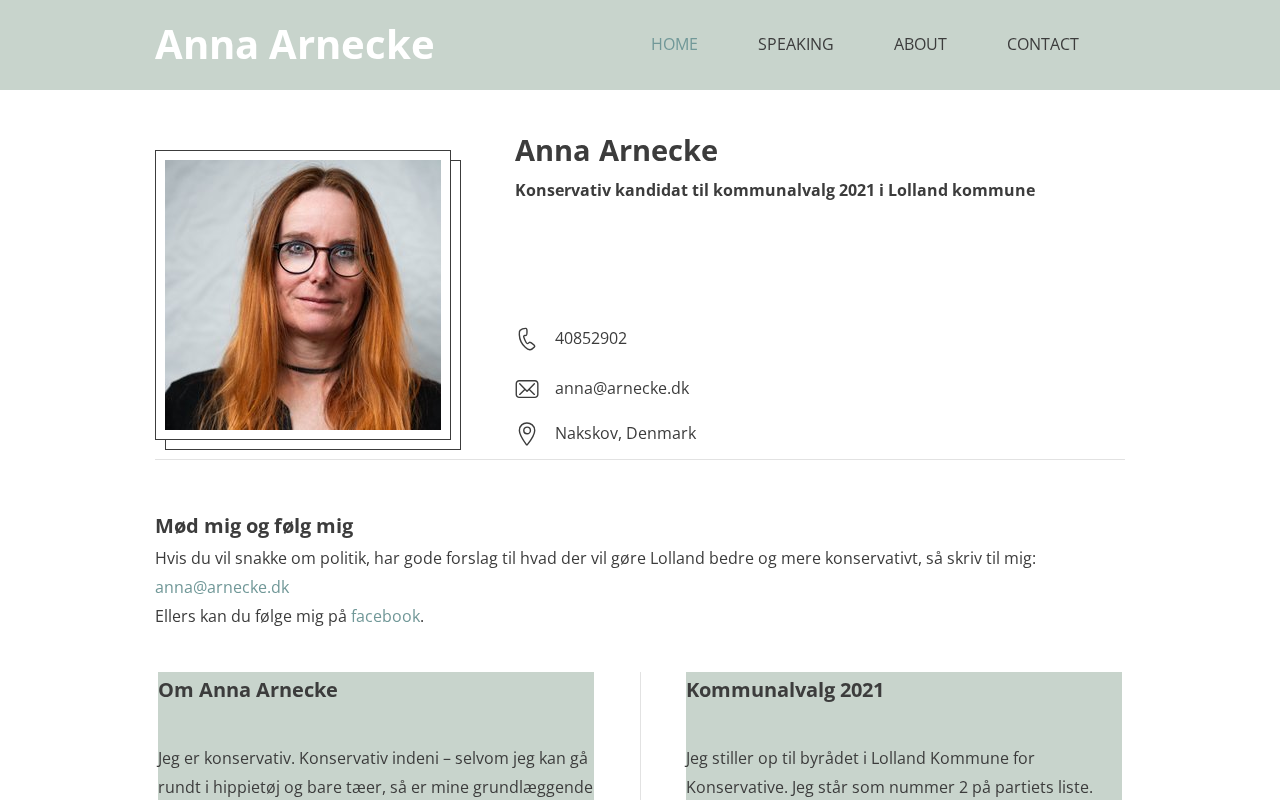Open the ABOUT page

[920, 44]
